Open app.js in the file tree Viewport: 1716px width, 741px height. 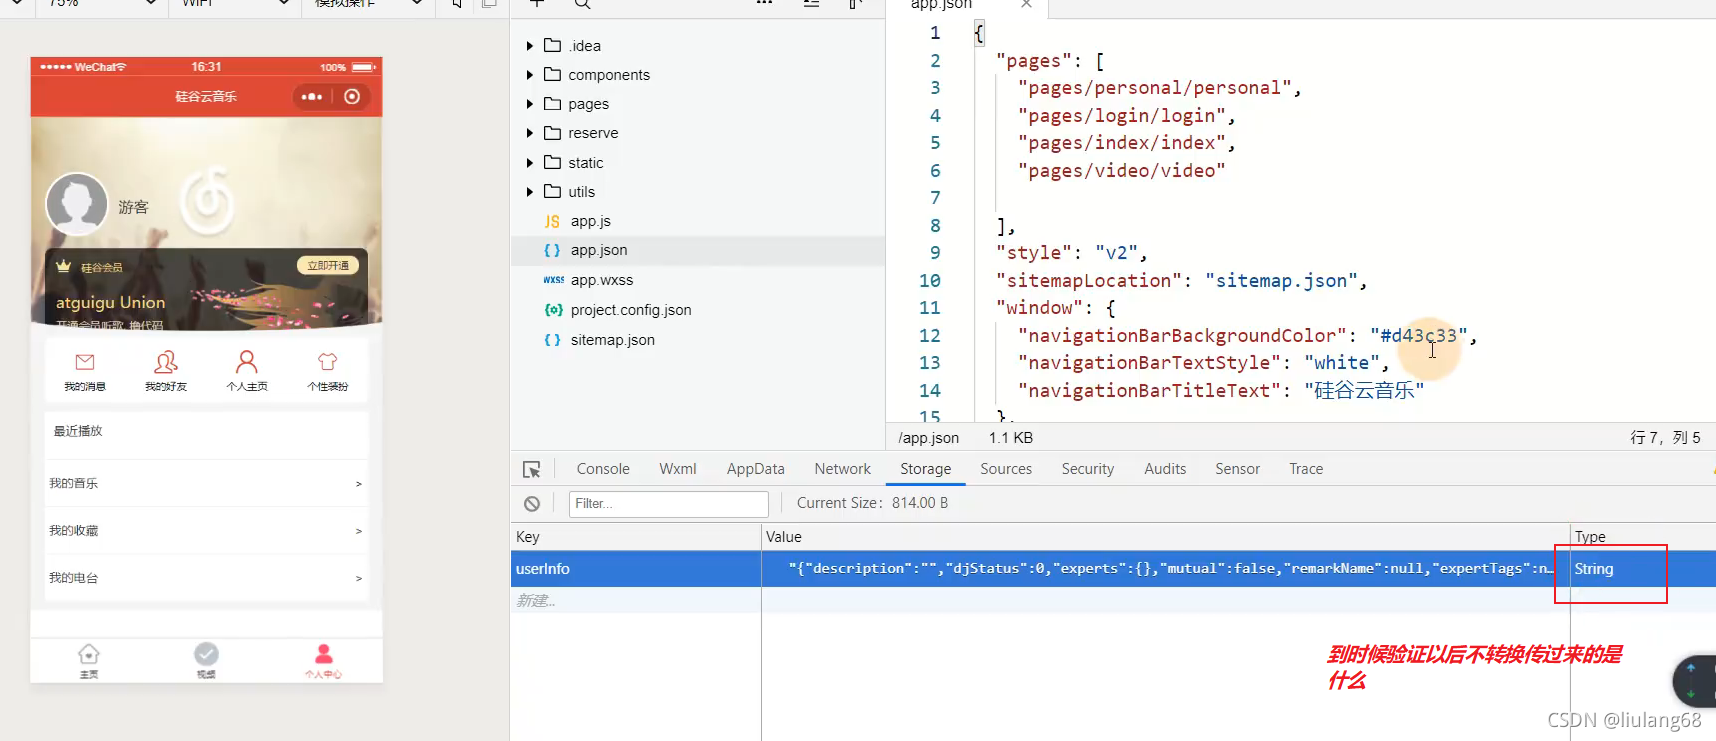click(590, 221)
